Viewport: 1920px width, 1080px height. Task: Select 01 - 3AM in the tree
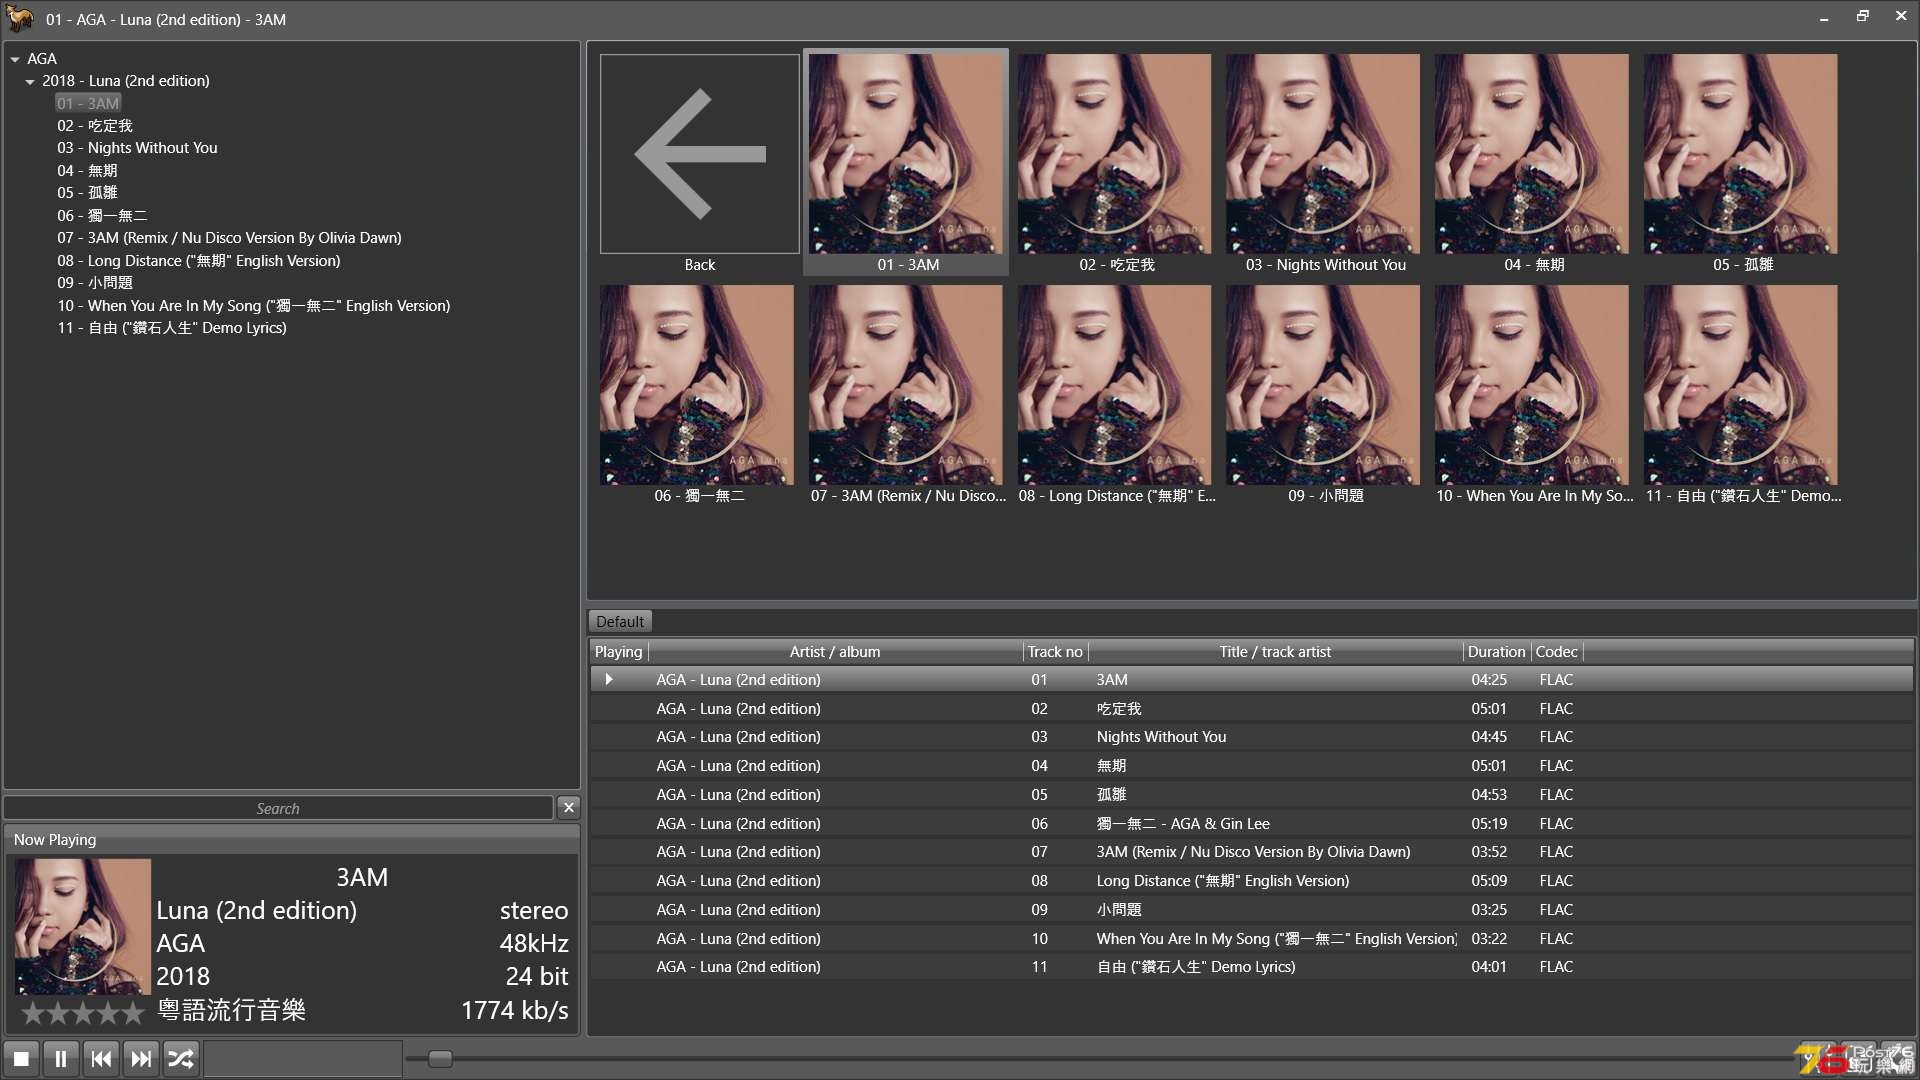click(x=88, y=103)
